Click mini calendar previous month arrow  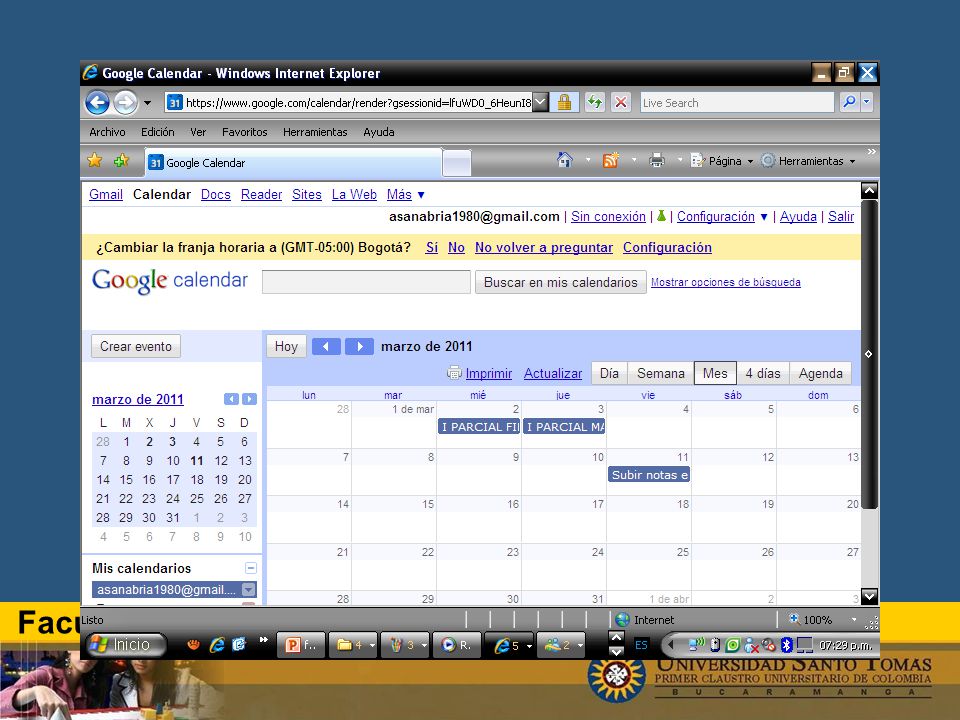tap(231, 399)
